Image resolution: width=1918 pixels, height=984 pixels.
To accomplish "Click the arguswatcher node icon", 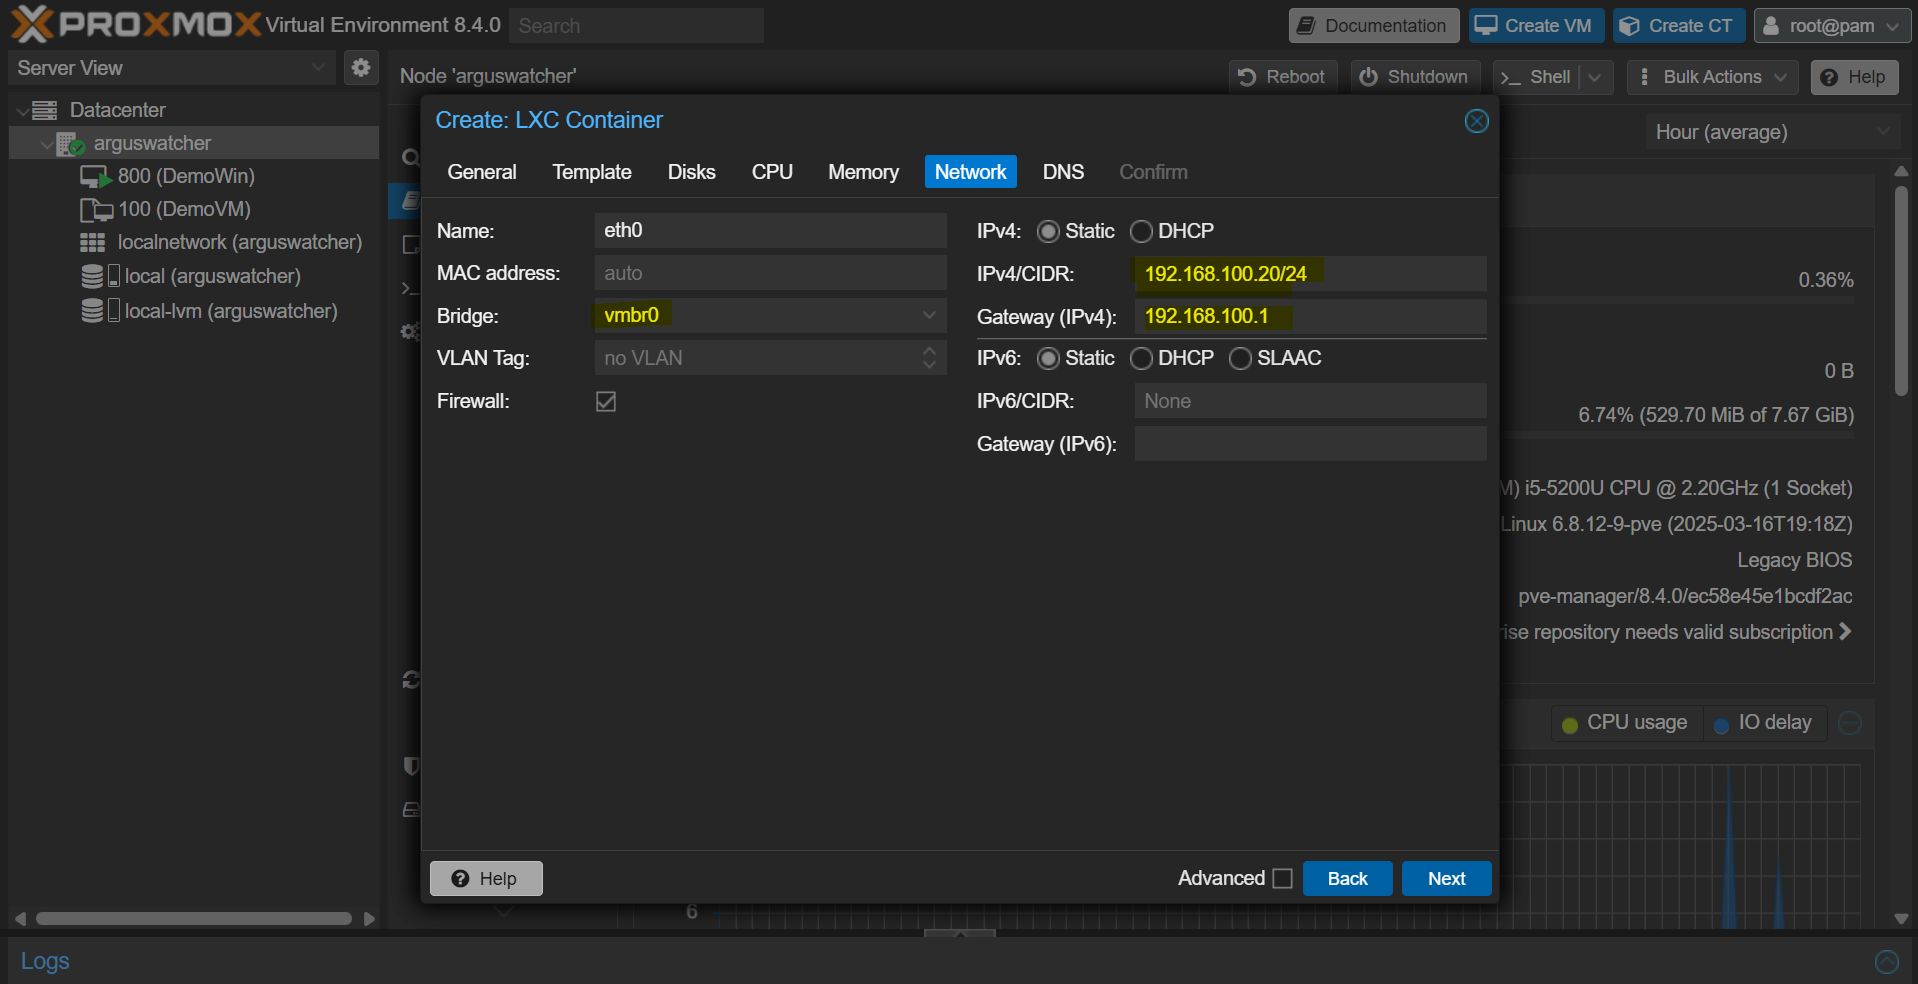I will [70, 144].
